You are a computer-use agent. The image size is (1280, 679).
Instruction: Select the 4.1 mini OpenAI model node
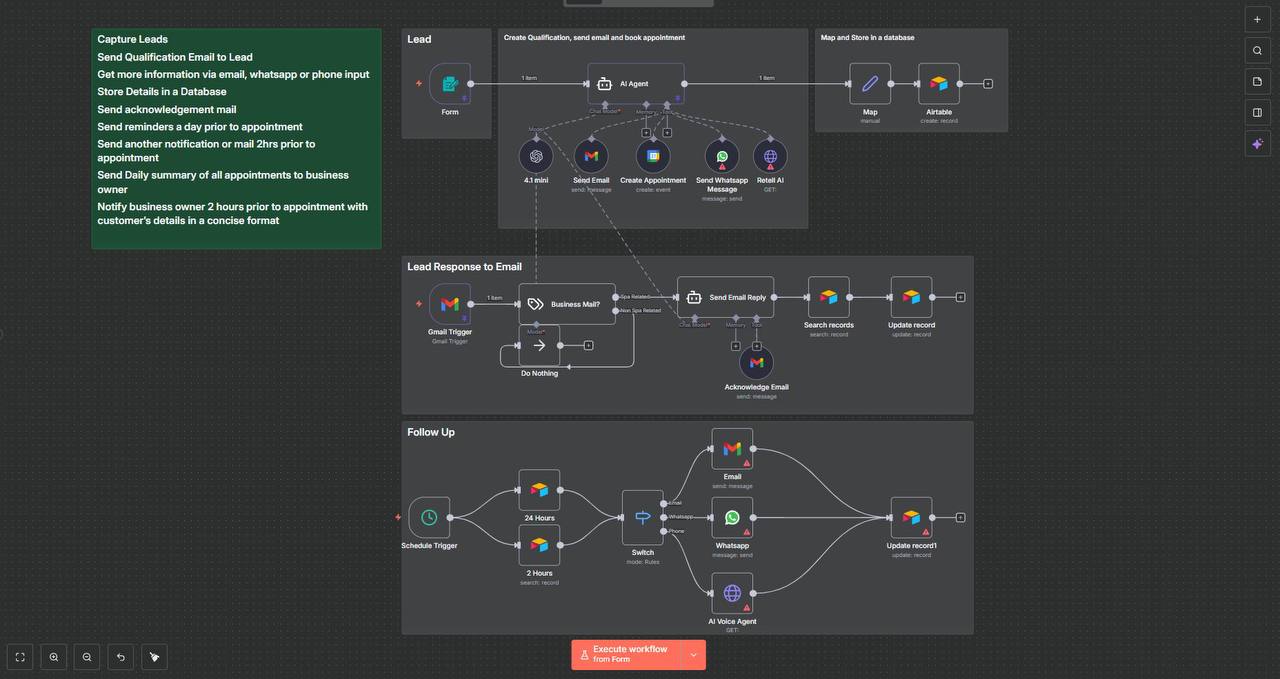[536, 156]
